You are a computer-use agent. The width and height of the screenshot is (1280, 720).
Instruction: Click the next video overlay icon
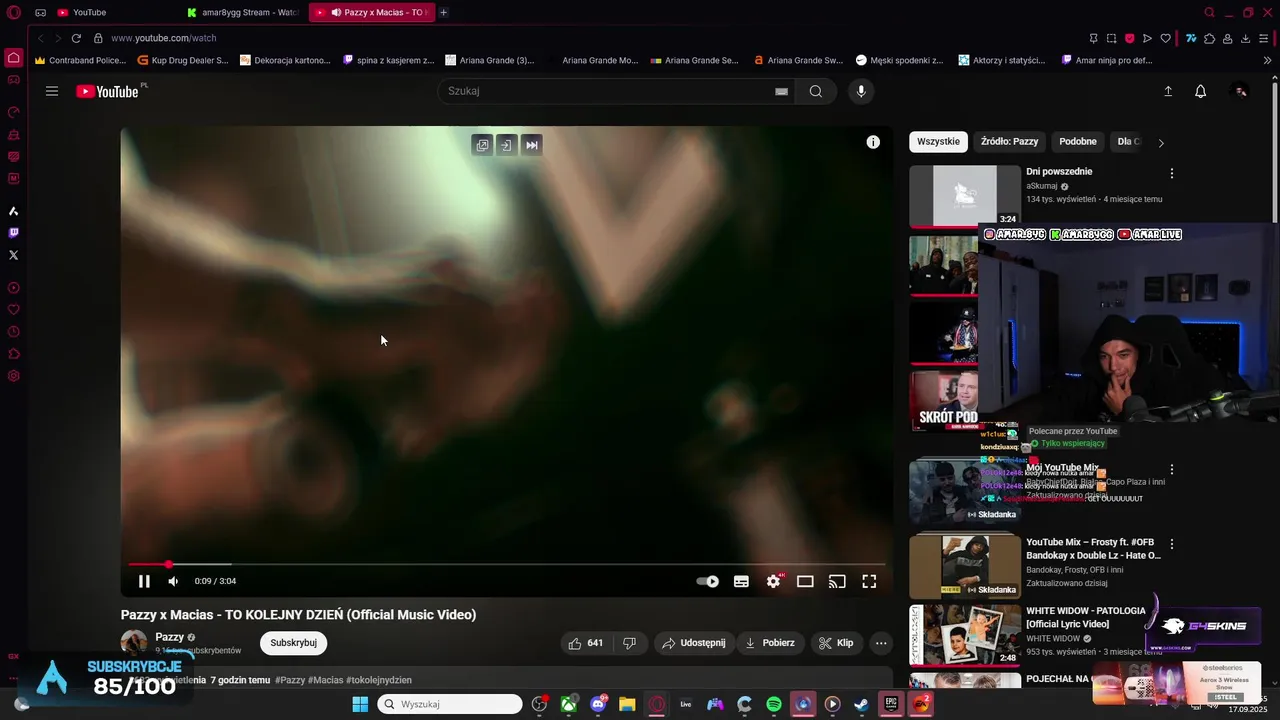pos(532,145)
